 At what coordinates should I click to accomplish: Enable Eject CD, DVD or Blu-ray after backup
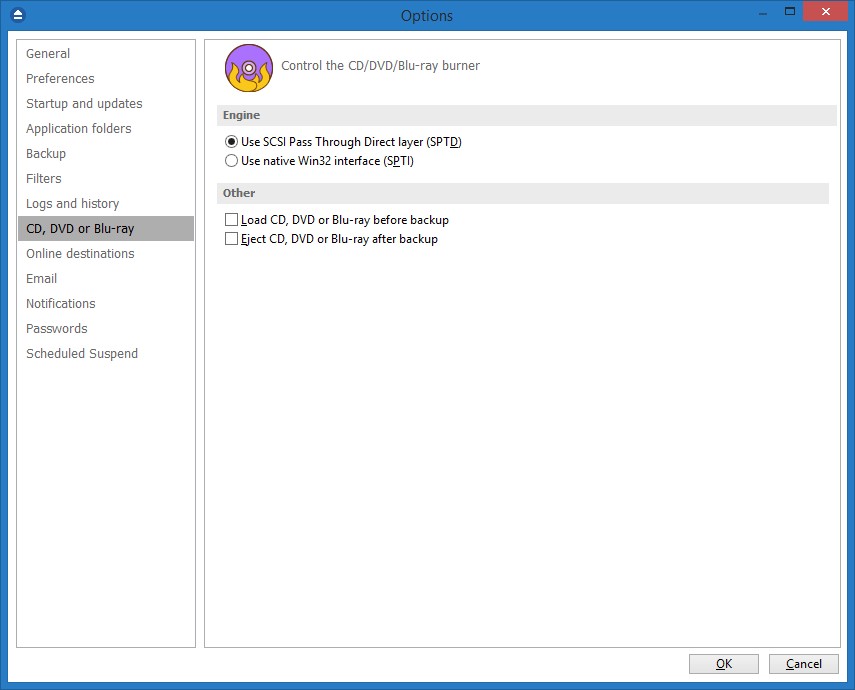coord(232,239)
